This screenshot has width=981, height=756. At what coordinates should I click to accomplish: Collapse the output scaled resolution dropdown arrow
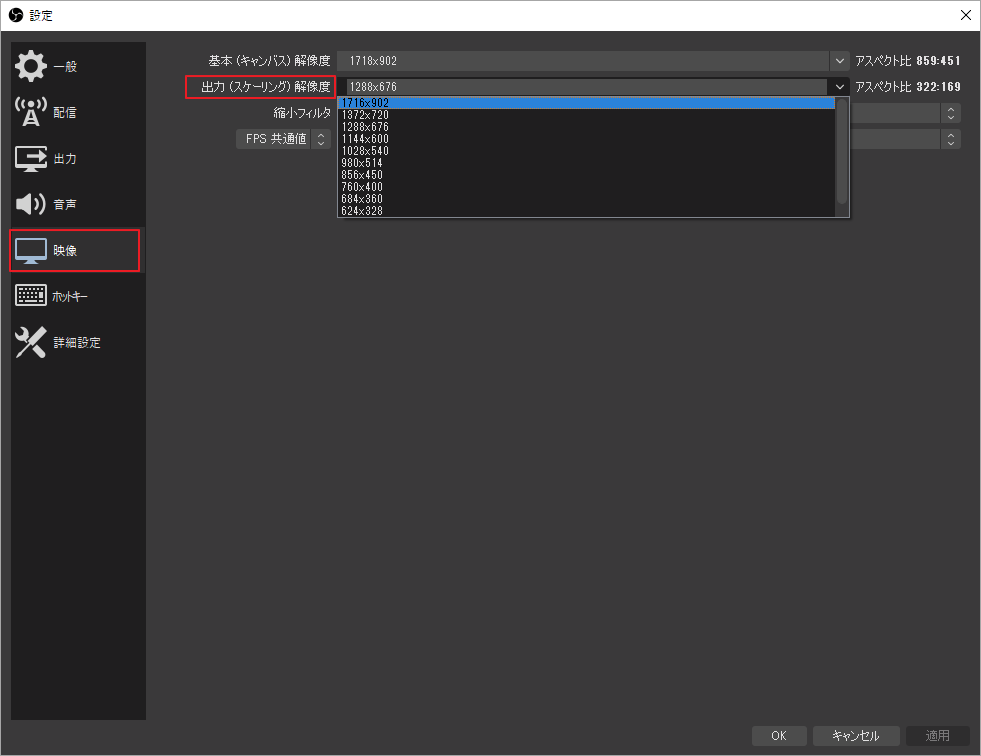[x=840, y=86]
